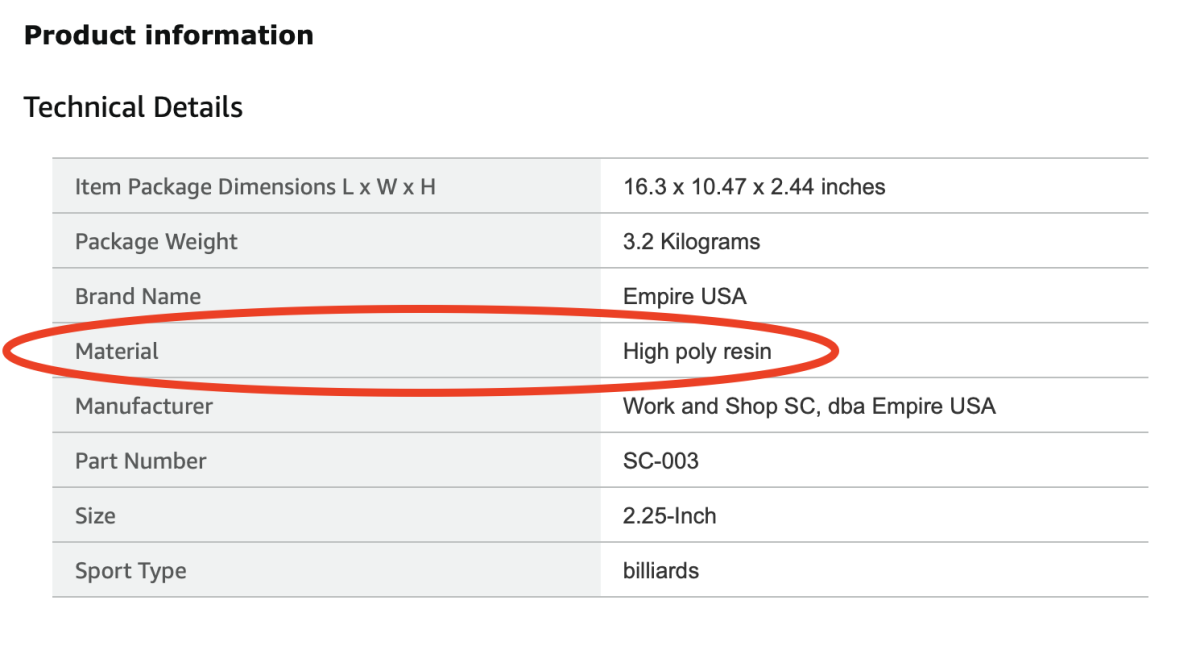The image size is (1200, 663).
Task: Click the 'SC-003' part number value
Action: (x=661, y=462)
